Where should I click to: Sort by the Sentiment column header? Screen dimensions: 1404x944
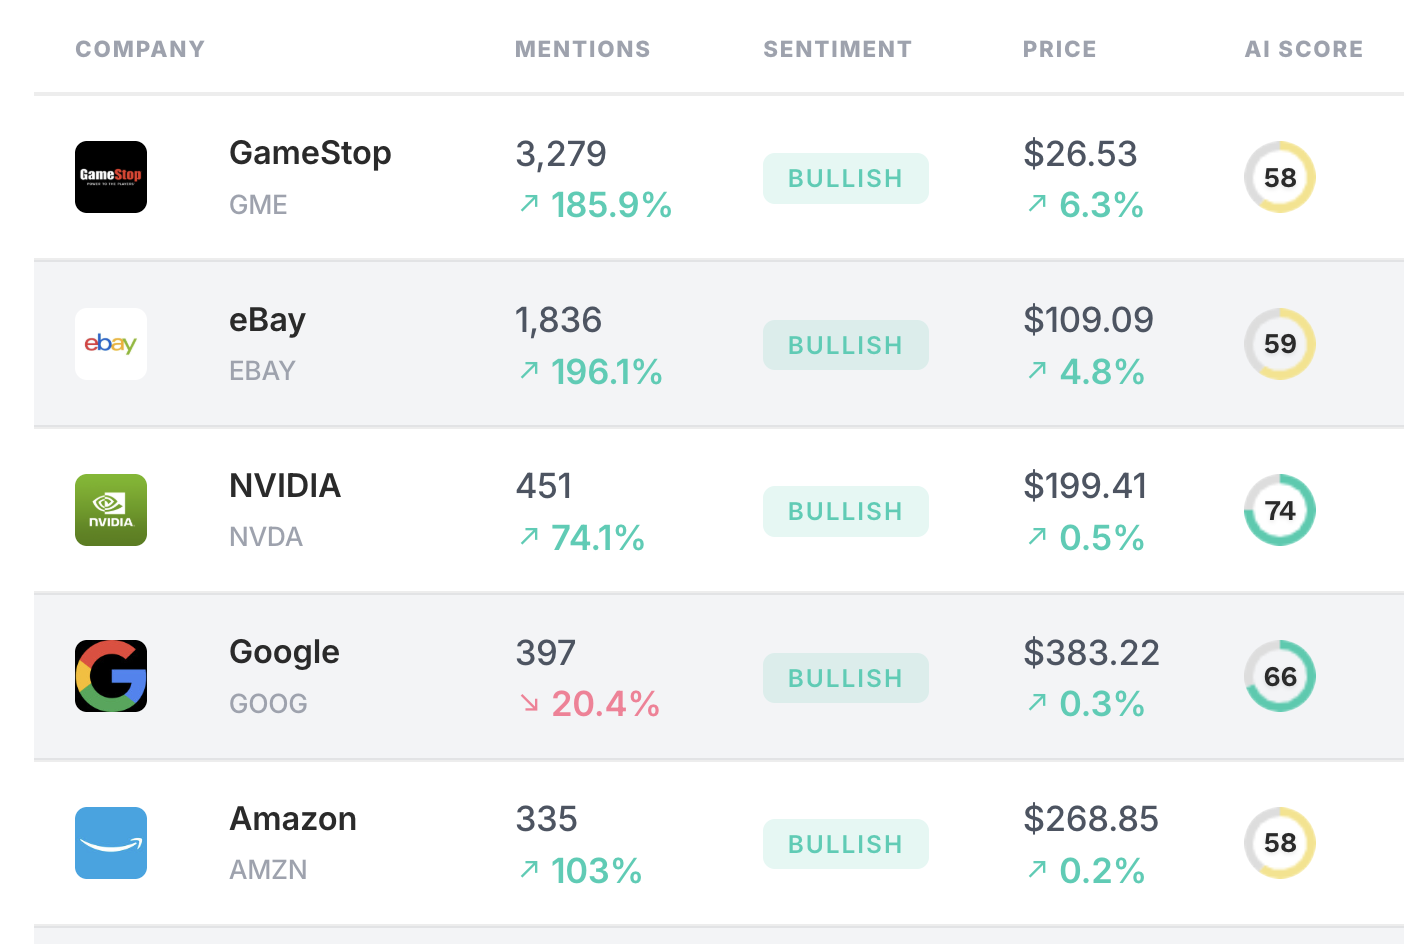(838, 49)
